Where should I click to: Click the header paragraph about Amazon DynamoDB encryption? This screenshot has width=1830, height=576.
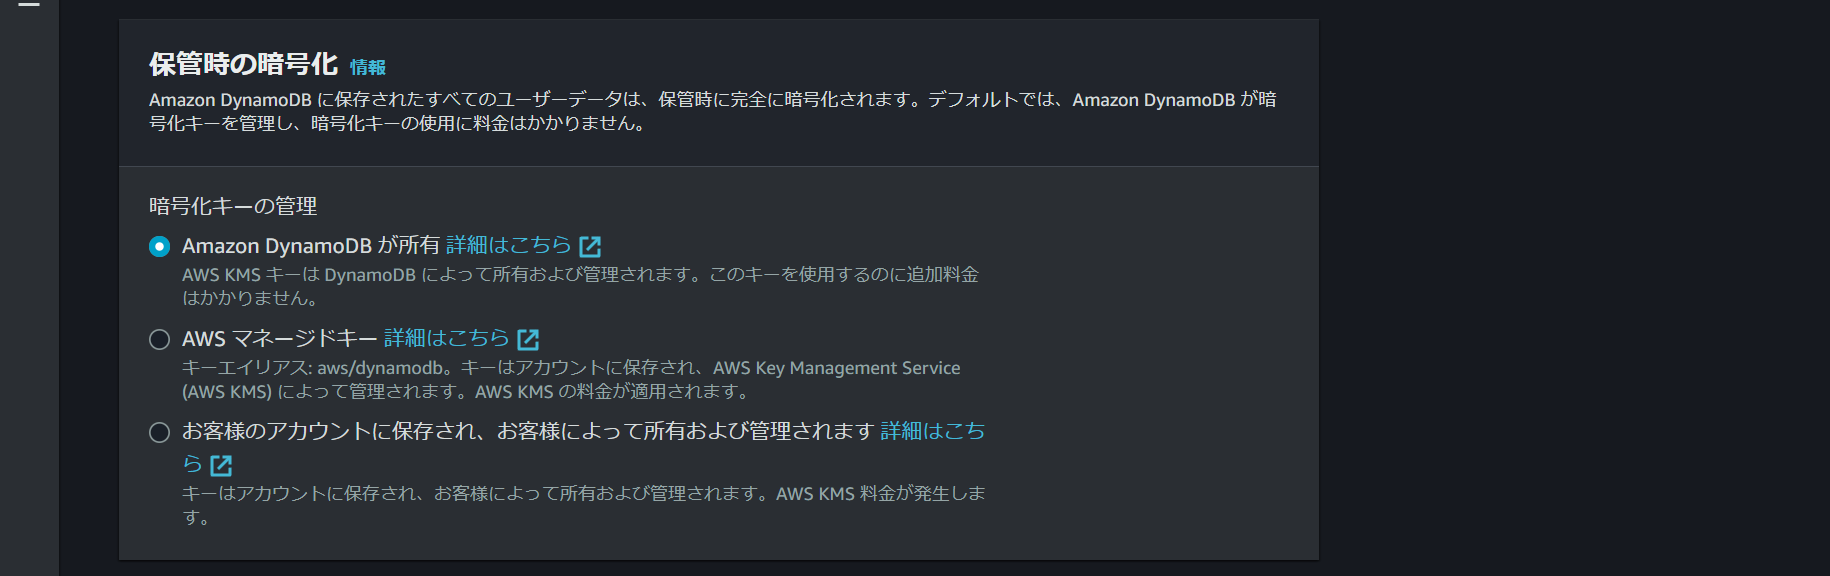(x=712, y=111)
